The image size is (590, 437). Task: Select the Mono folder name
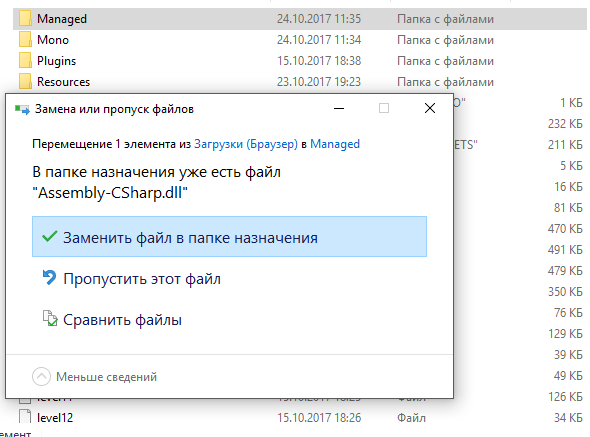[x=53, y=40]
